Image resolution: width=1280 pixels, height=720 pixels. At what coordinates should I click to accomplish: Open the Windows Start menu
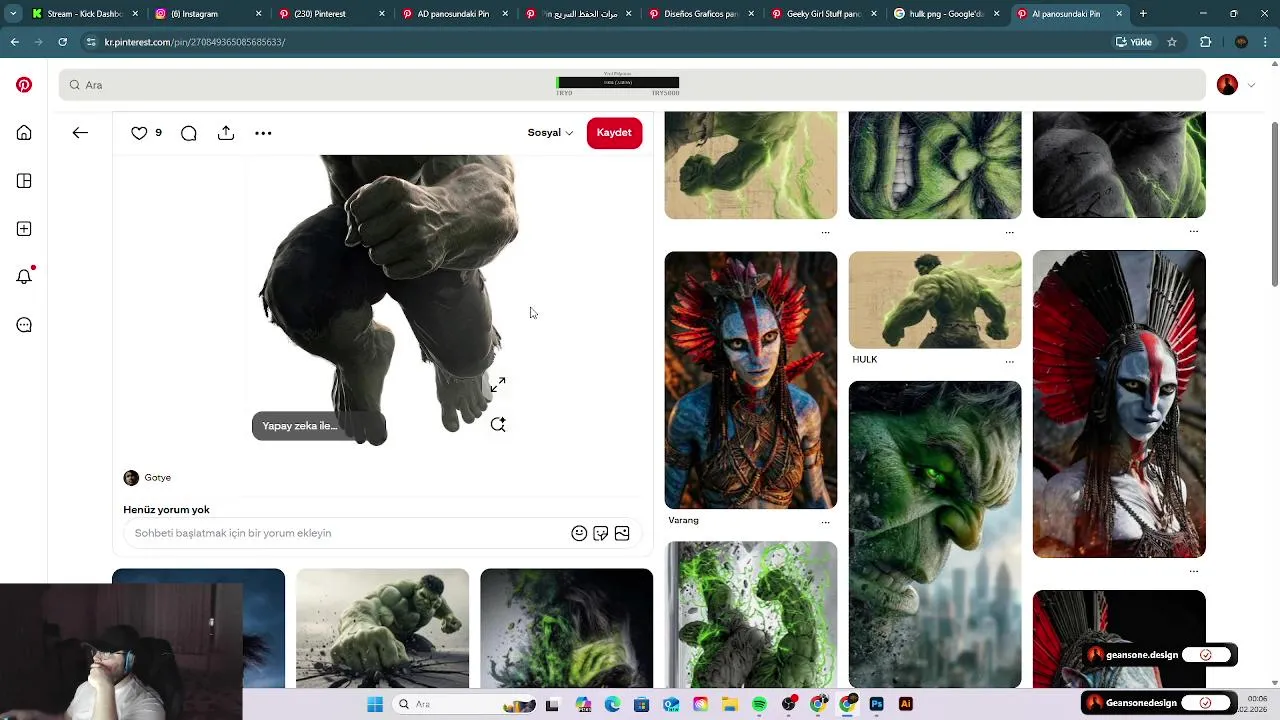pyautogui.click(x=375, y=704)
